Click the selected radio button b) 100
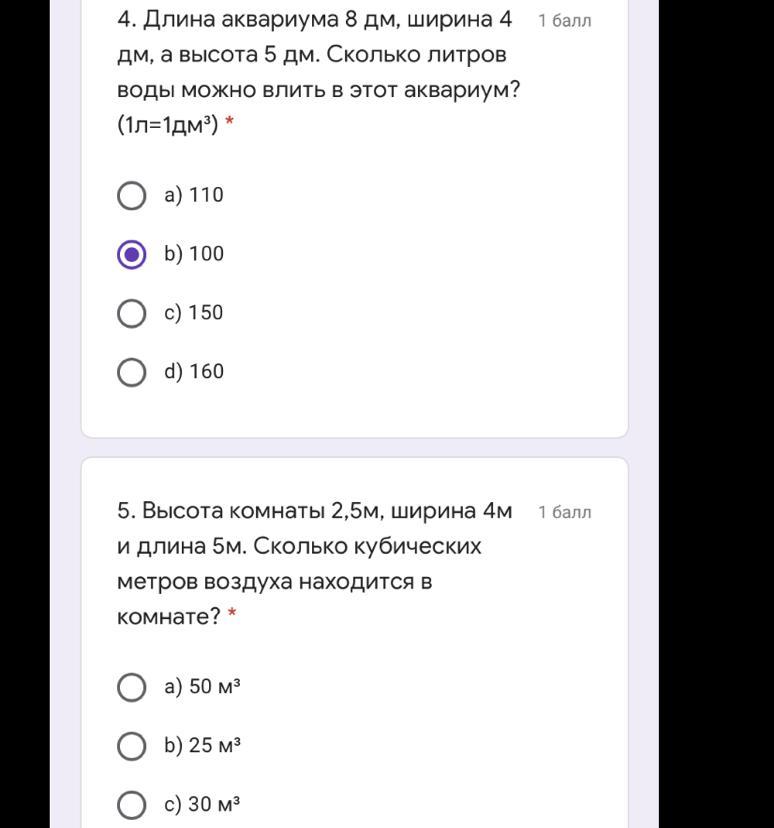 pos(132,255)
